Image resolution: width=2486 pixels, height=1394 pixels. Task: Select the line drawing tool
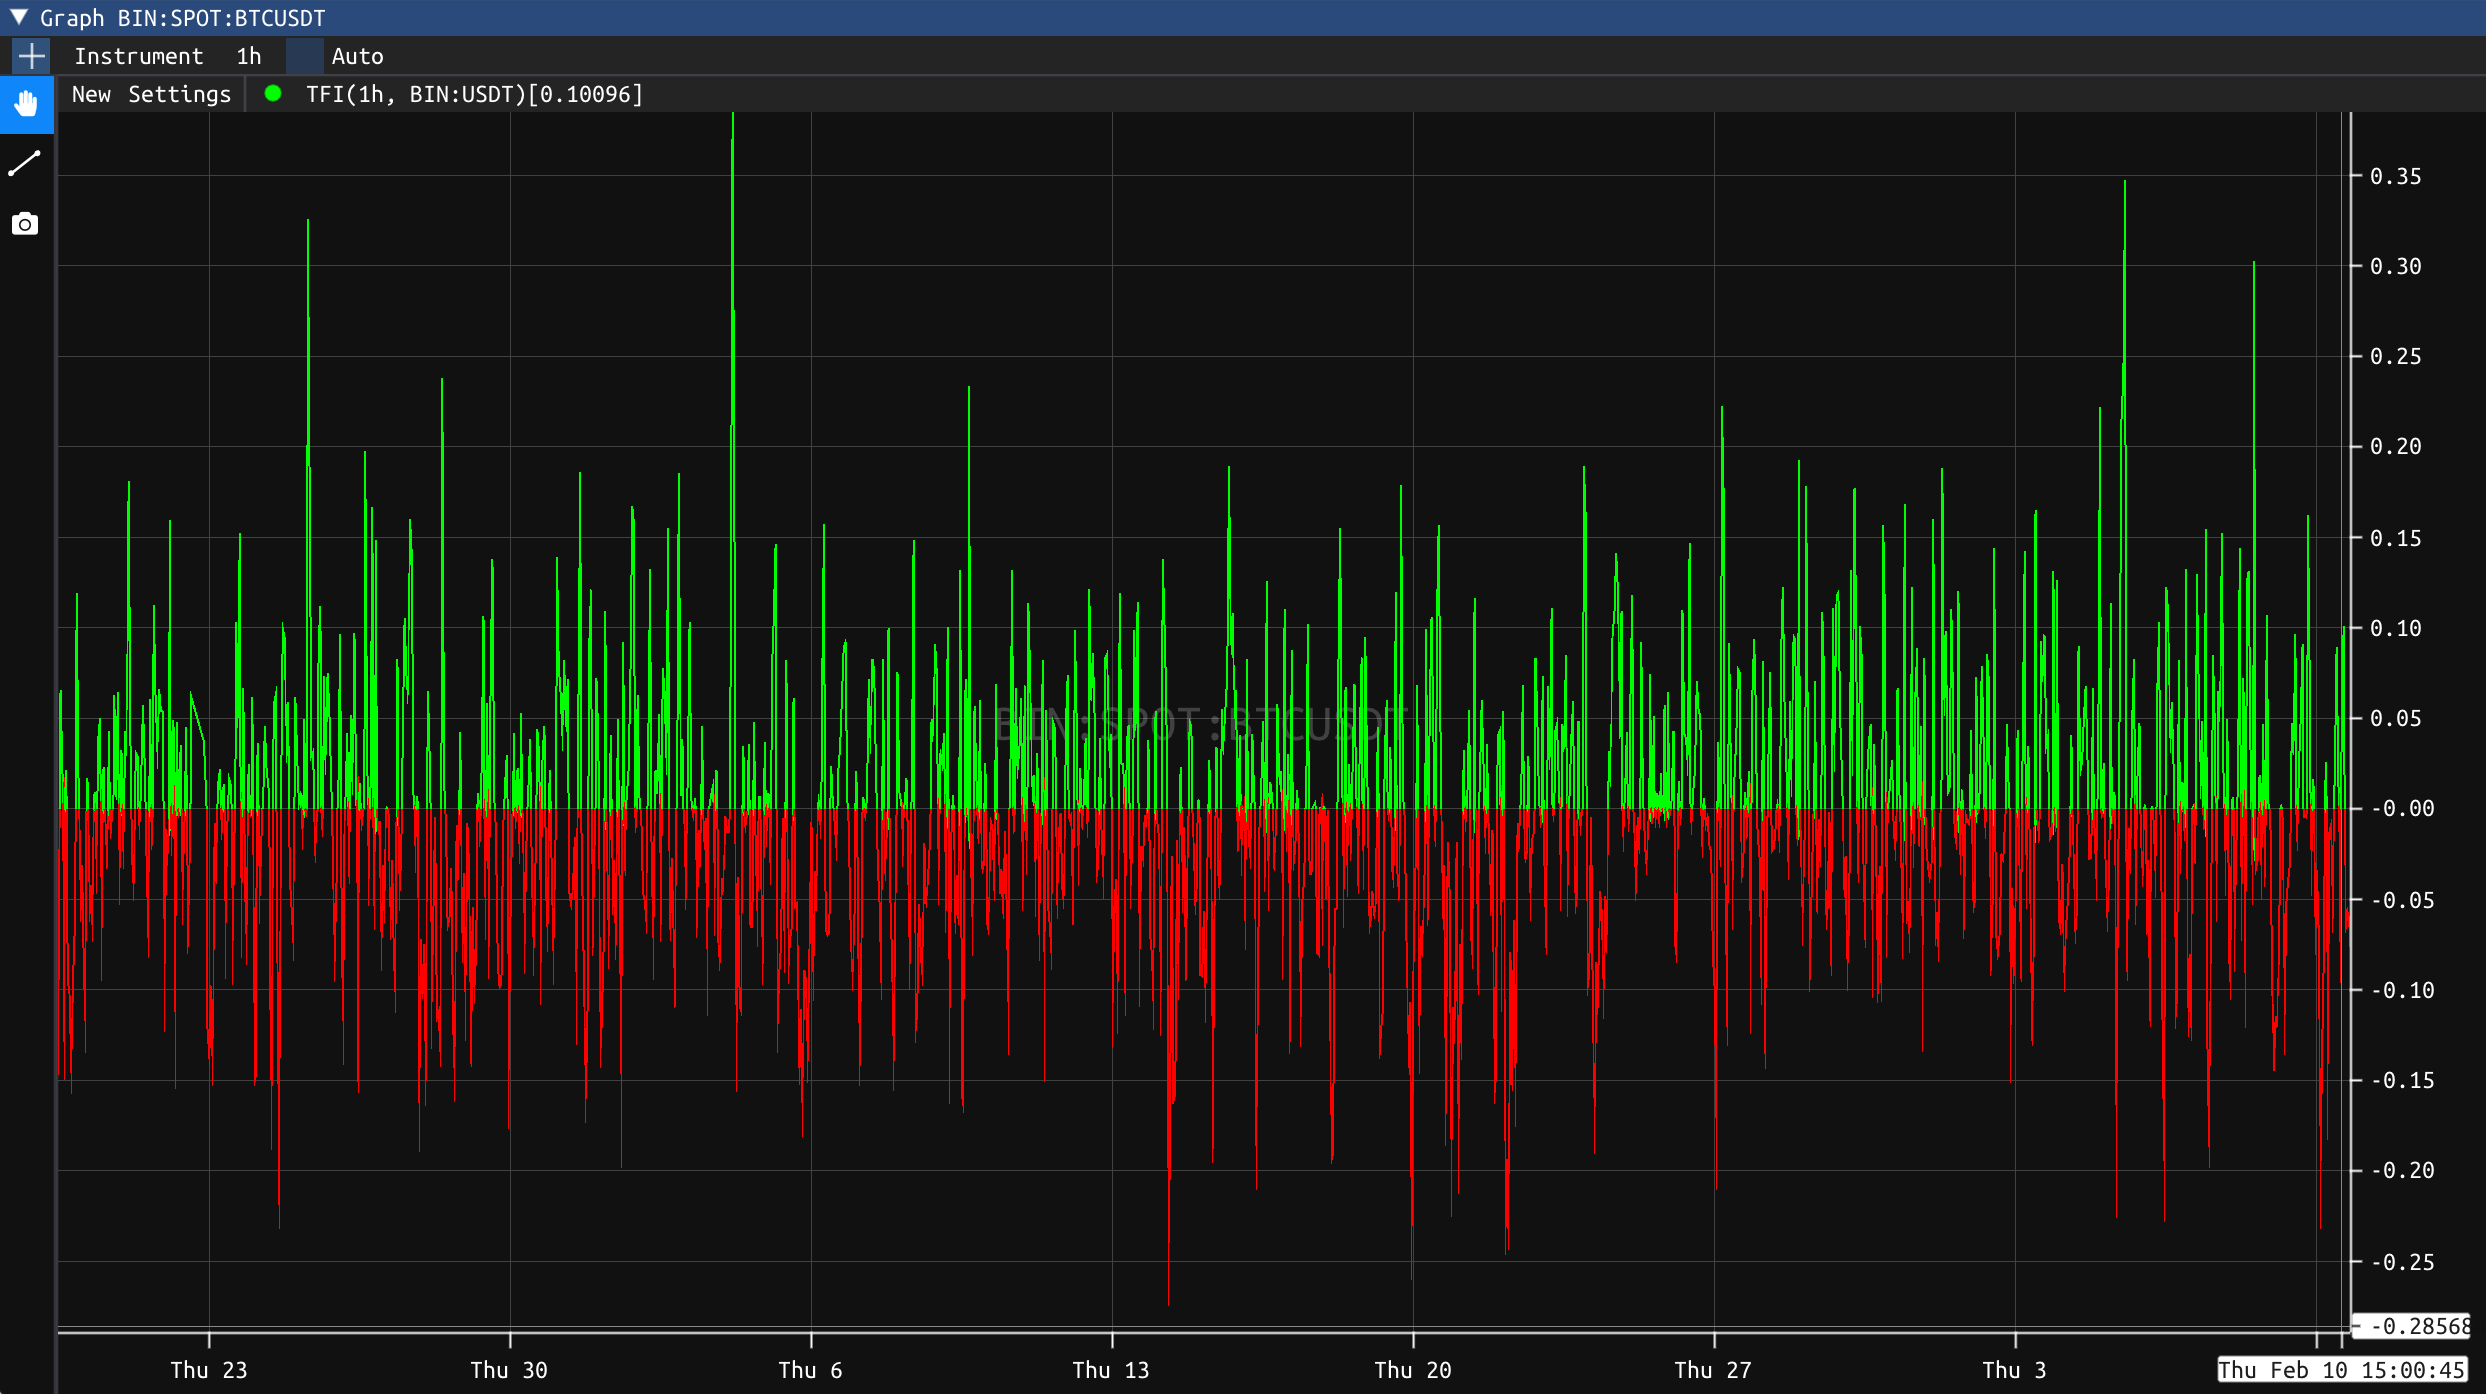(x=25, y=163)
